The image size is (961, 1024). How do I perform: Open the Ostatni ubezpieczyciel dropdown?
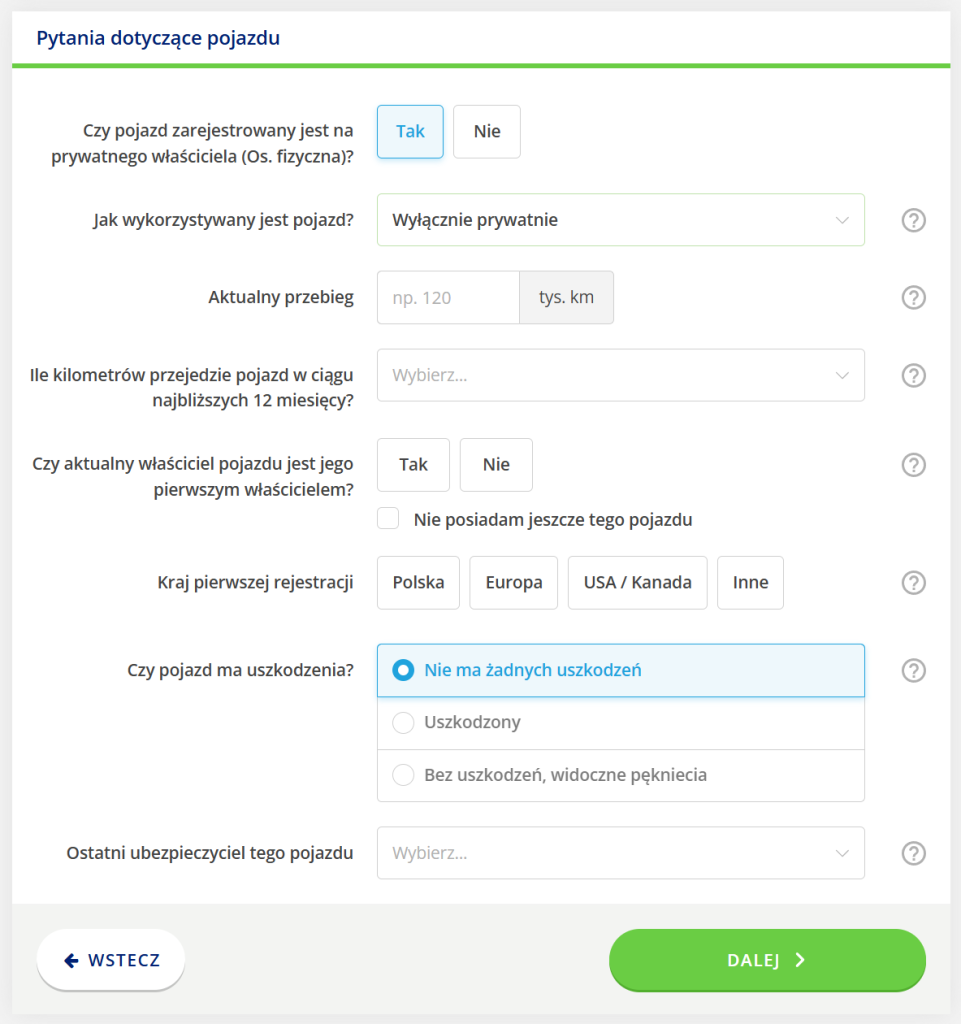tap(620, 853)
